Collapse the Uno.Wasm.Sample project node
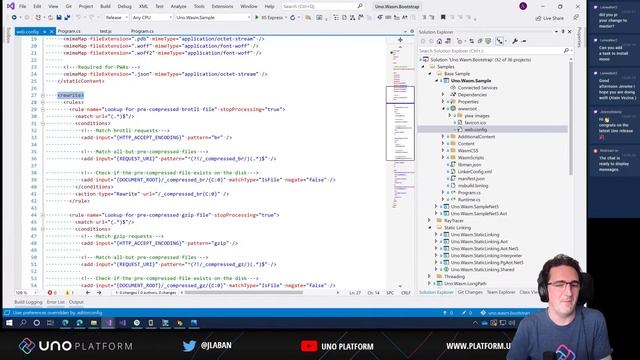Viewport: 640px width, 360px height. coord(436,81)
